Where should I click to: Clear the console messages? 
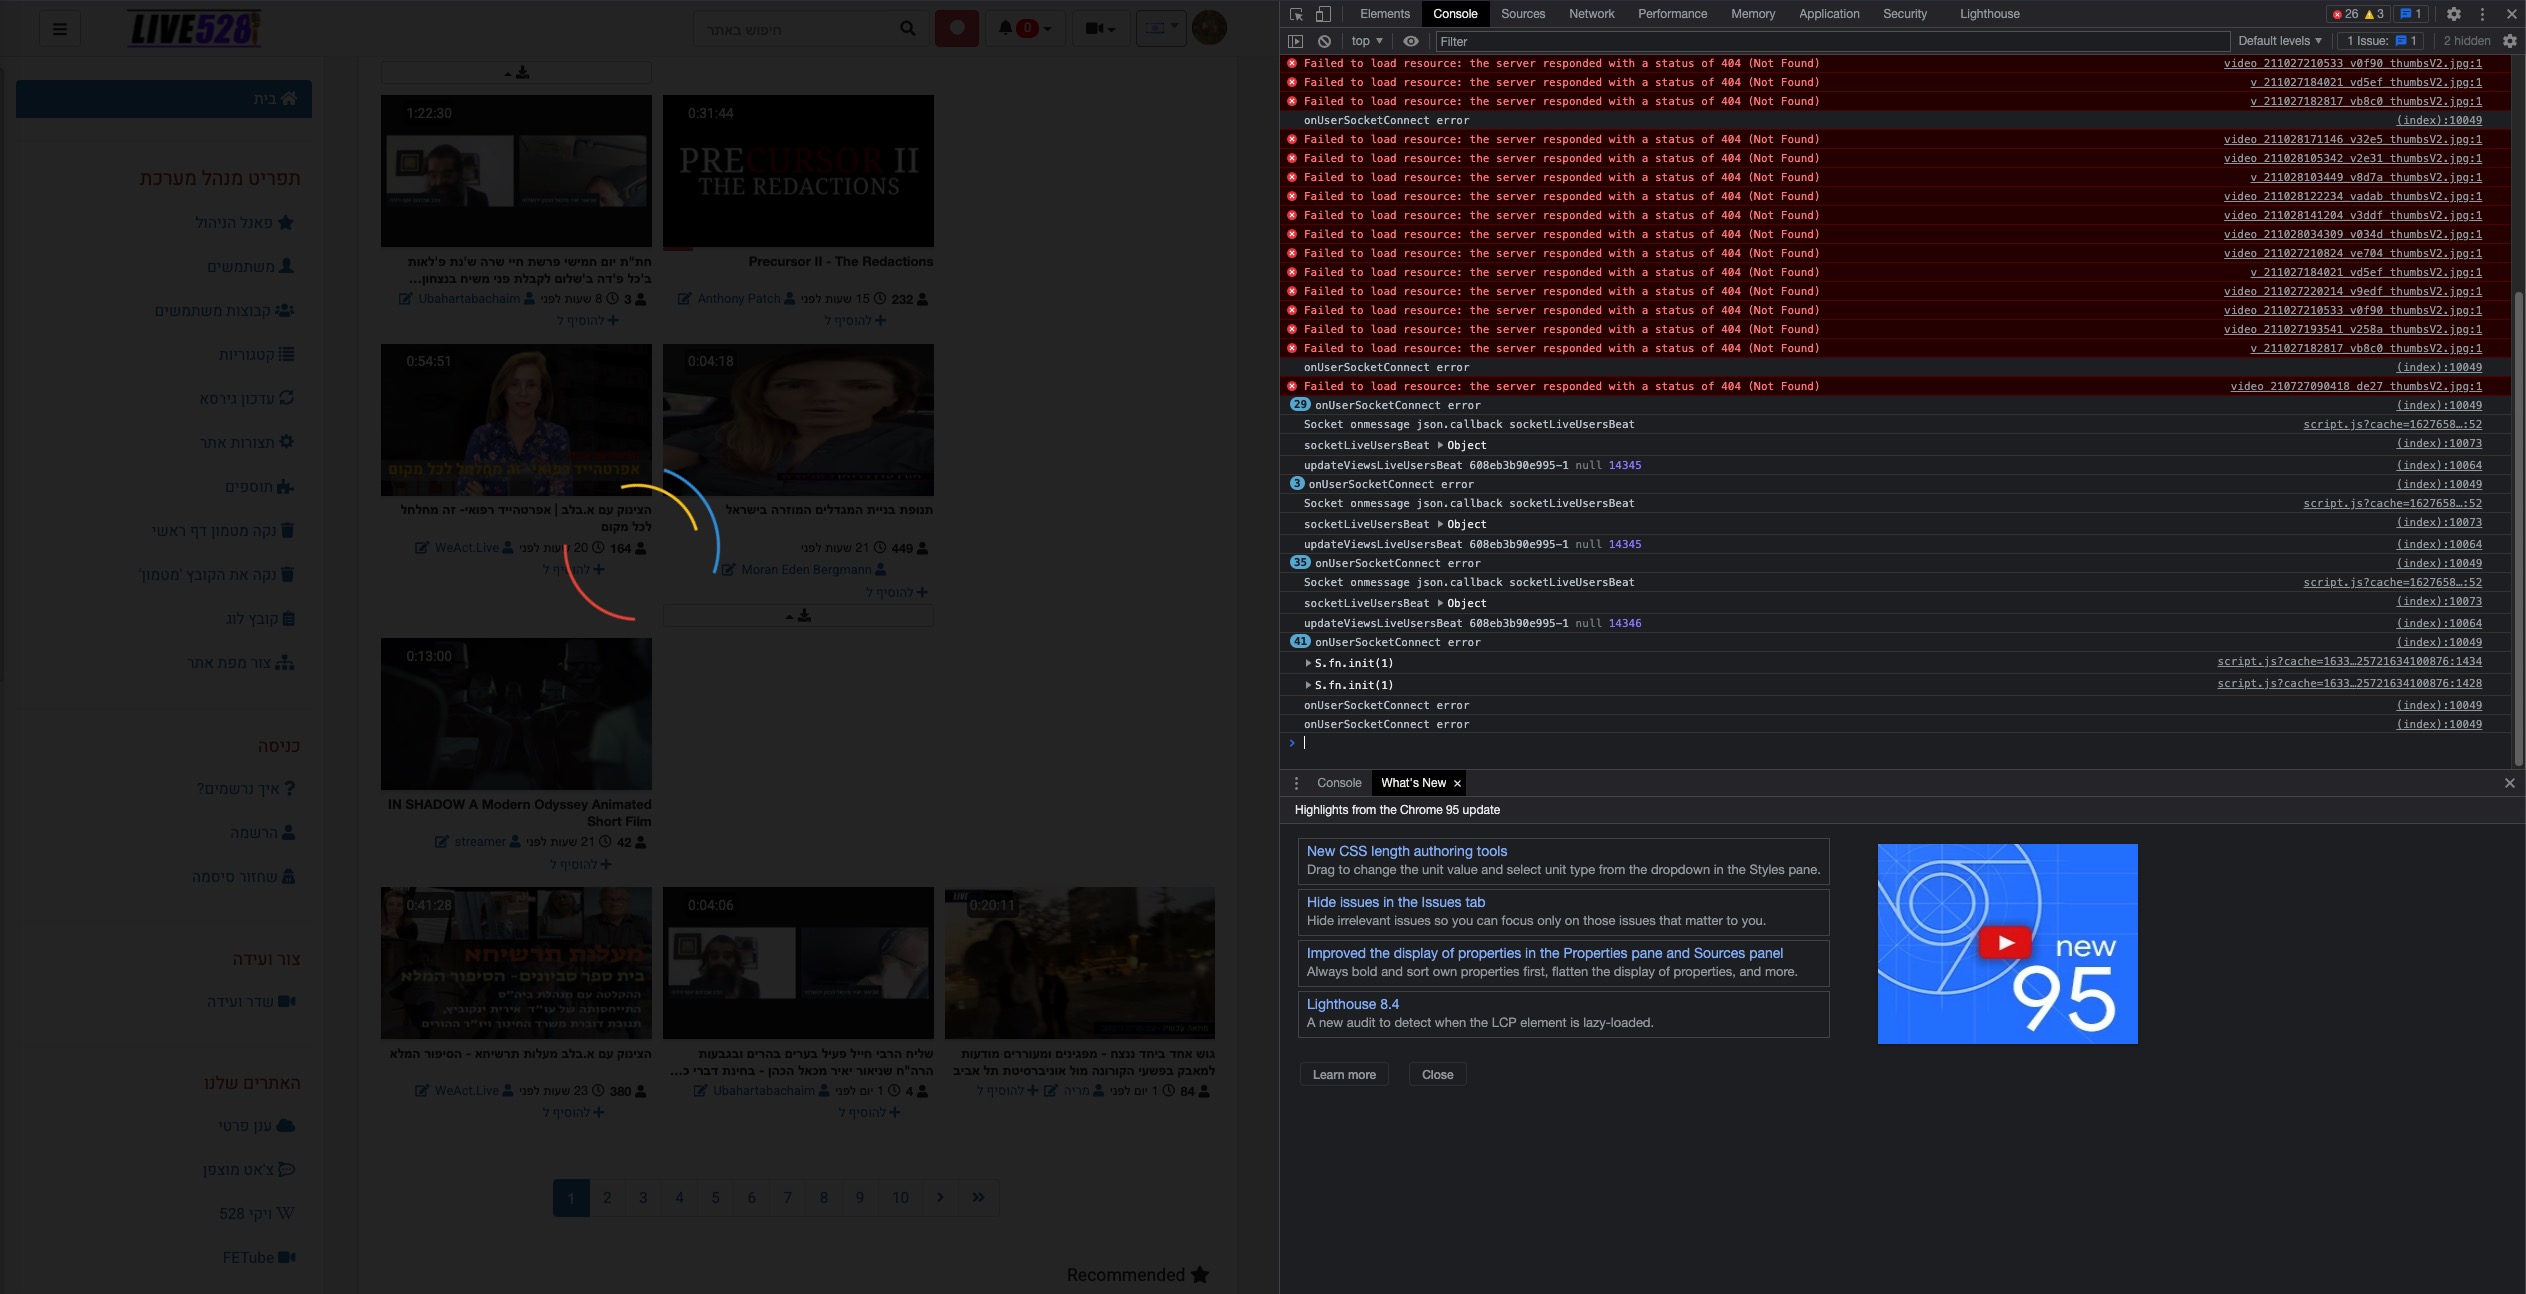click(x=1325, y=41)
